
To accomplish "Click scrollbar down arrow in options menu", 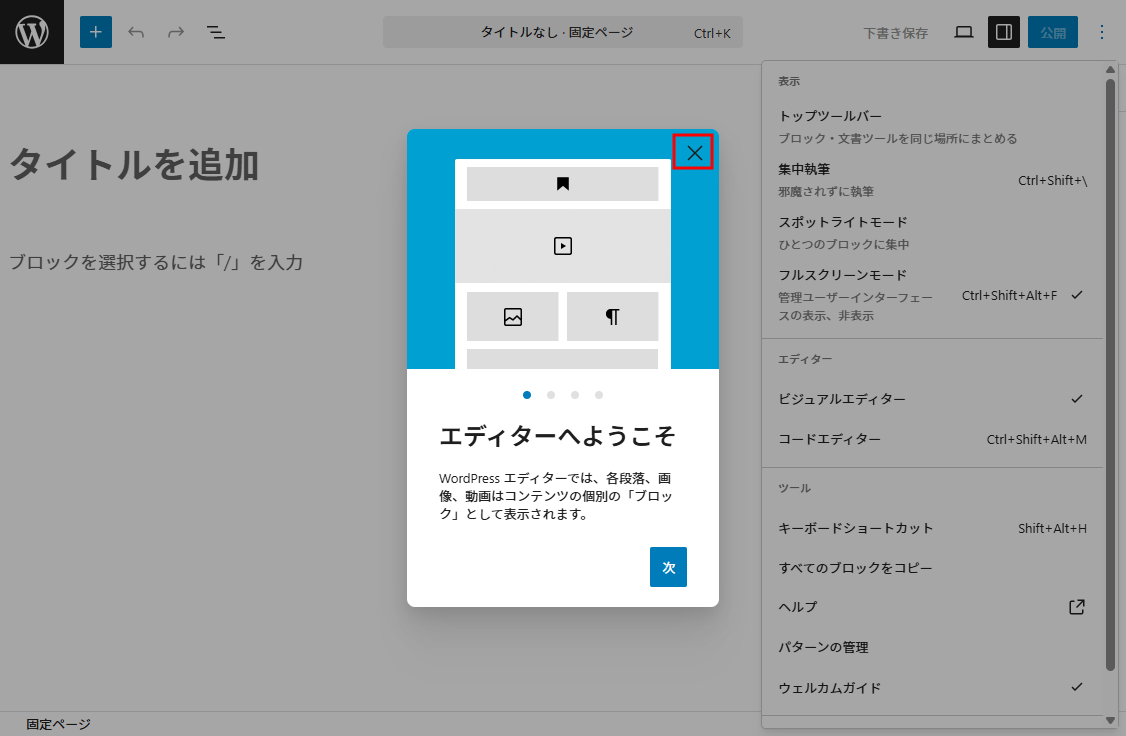I will point(1110,720).
